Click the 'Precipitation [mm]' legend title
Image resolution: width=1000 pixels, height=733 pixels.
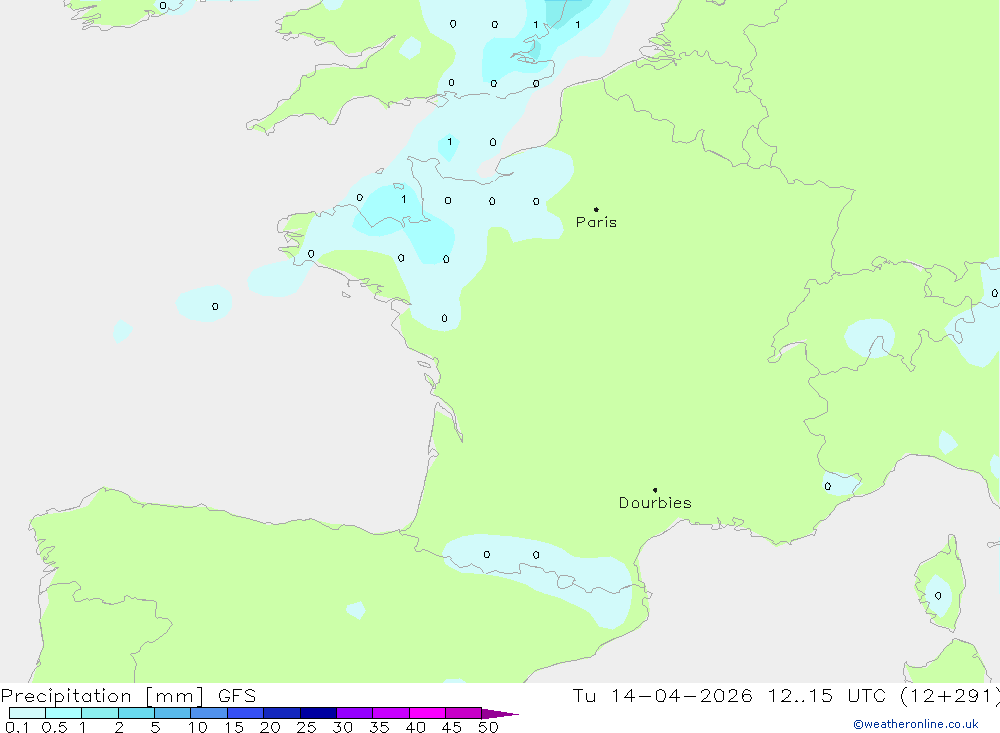coord(102,695)
